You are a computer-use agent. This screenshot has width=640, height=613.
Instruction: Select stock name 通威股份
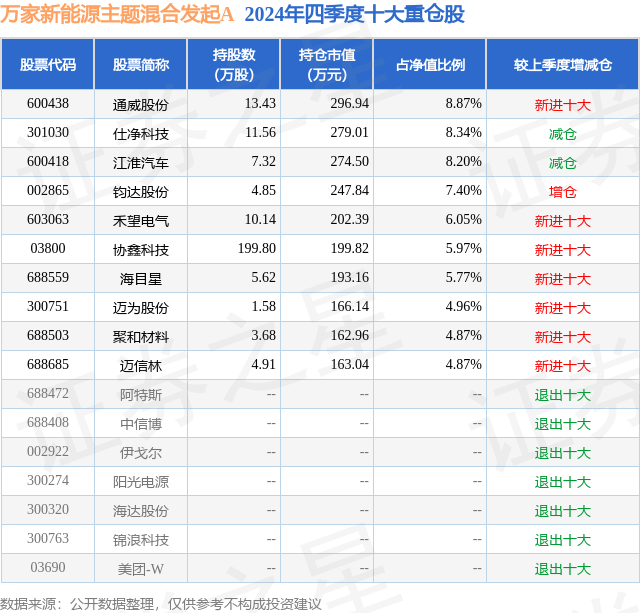coord(141,105)
